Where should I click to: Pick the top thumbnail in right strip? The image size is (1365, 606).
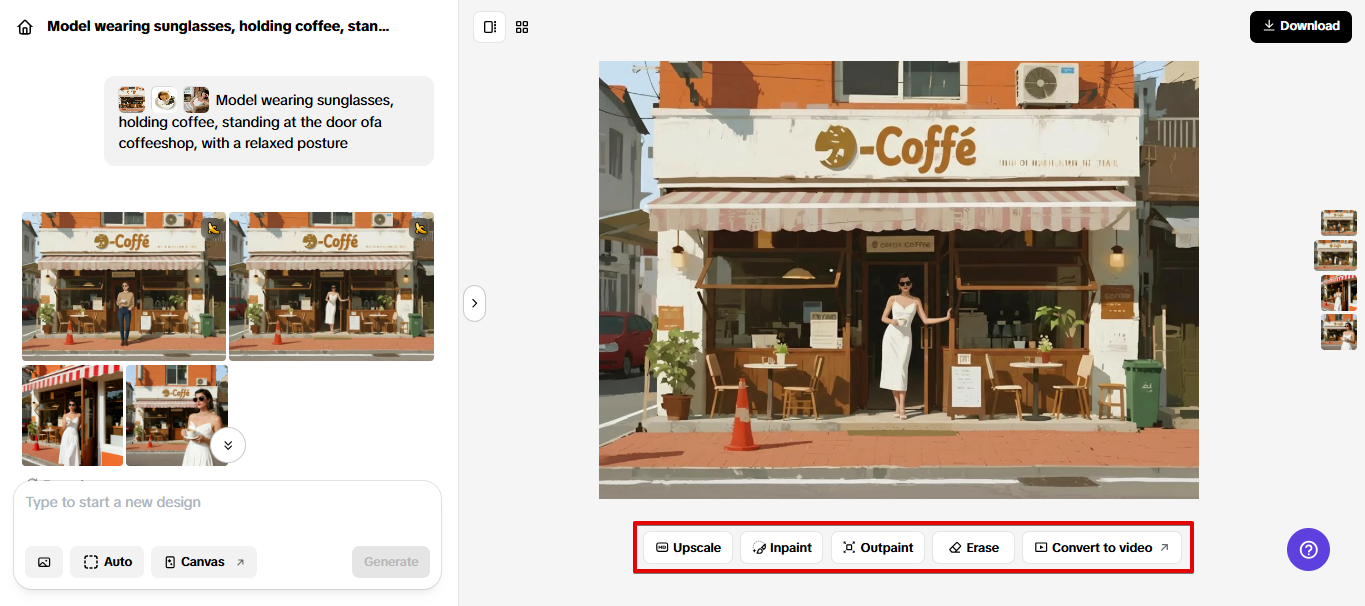click(x=1338, y=222)
